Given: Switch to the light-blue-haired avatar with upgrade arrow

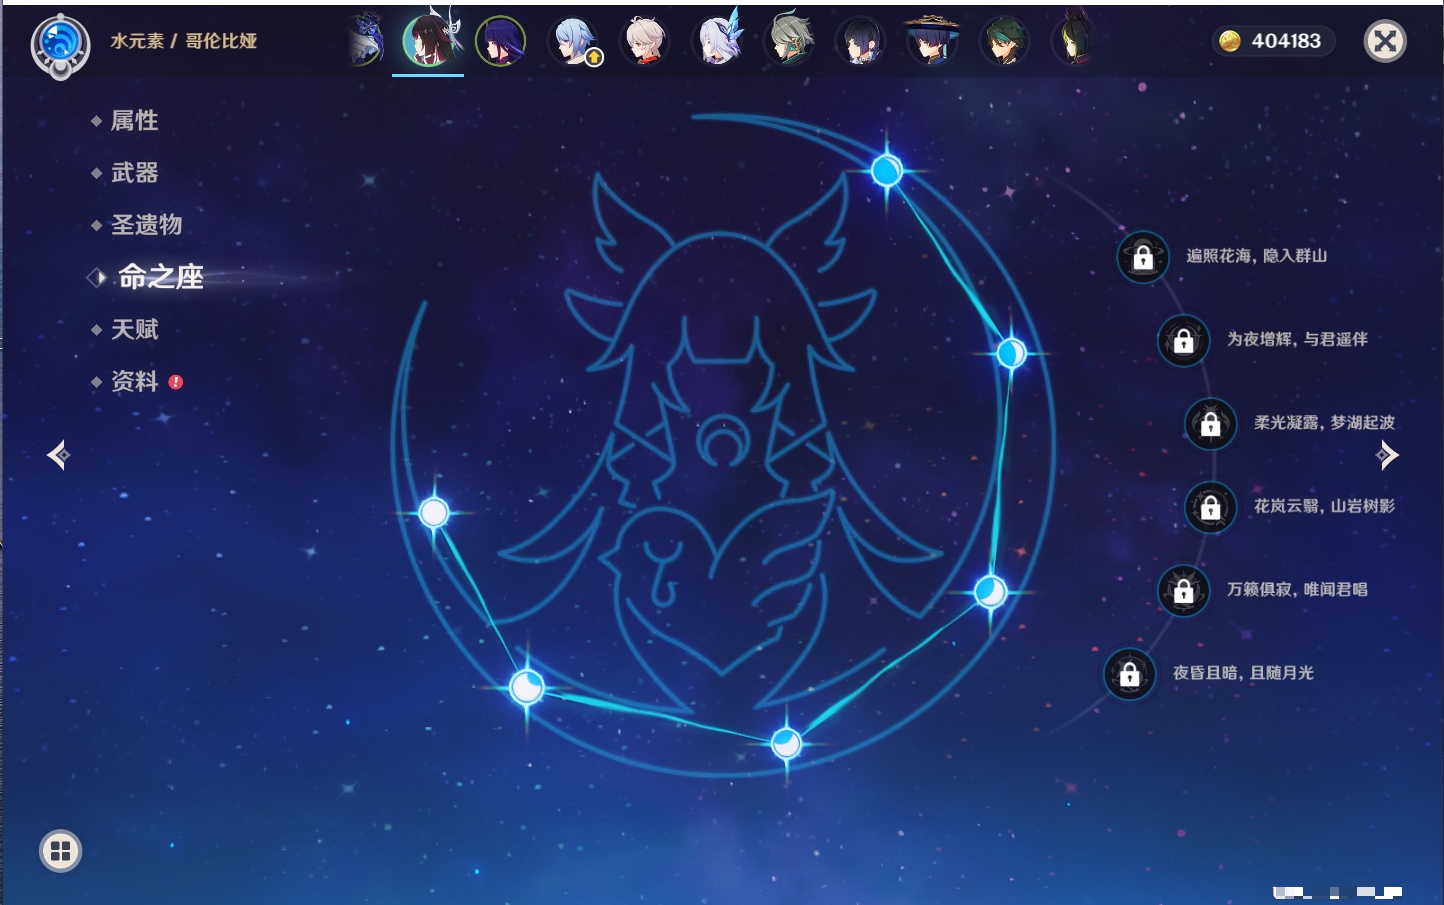Looking at the screenshot, I should (574, 41).
